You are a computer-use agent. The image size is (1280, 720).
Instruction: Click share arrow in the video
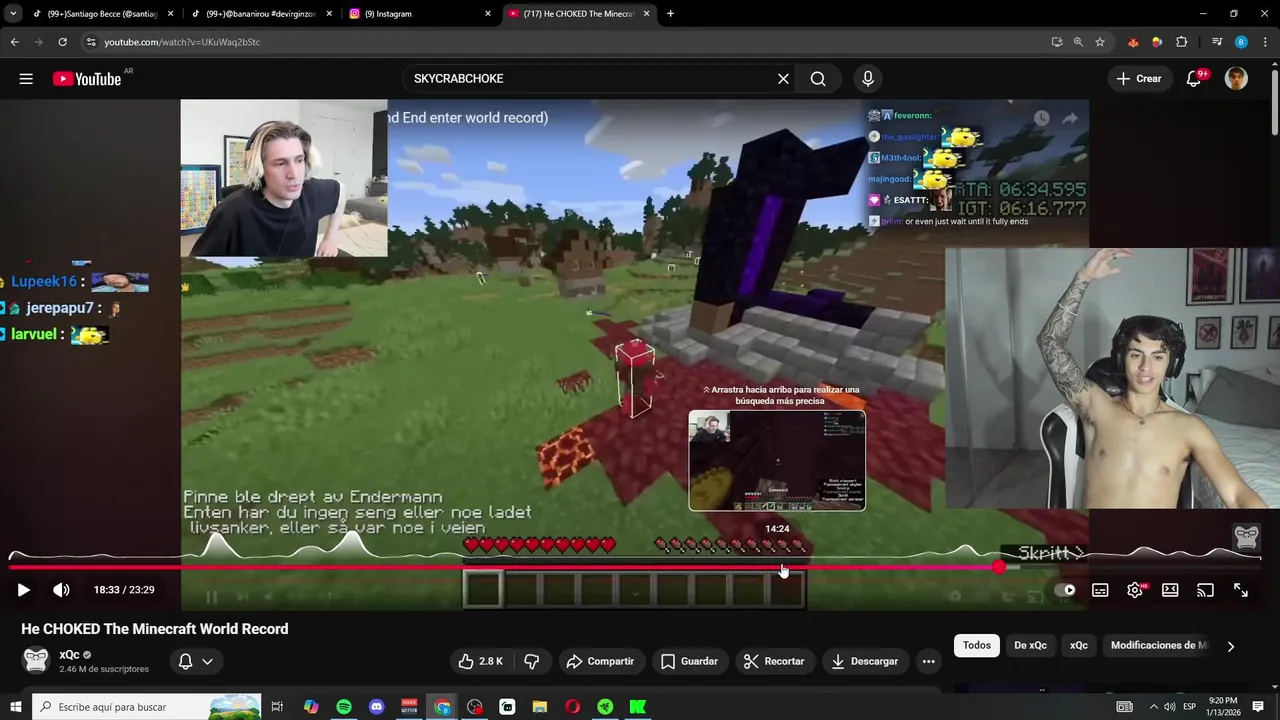[1070, 118]
